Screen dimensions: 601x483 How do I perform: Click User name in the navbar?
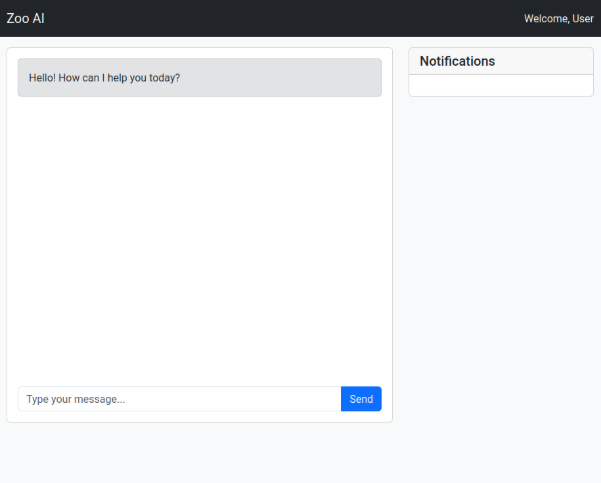(x=583, y=18)
